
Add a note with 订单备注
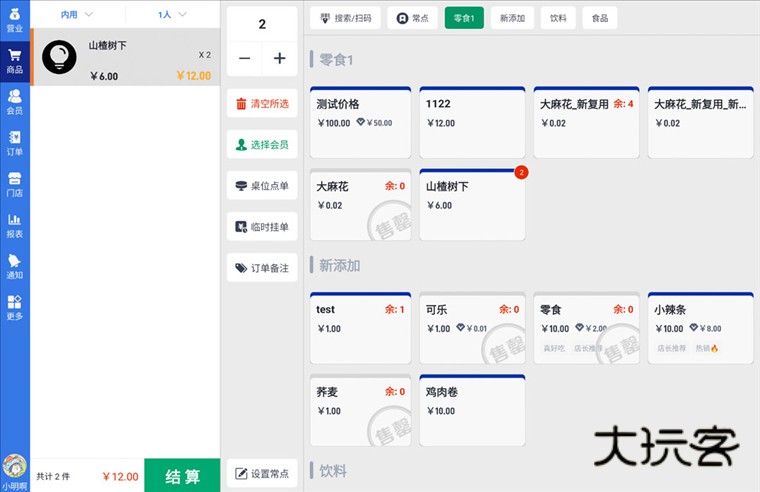point(262,268)
